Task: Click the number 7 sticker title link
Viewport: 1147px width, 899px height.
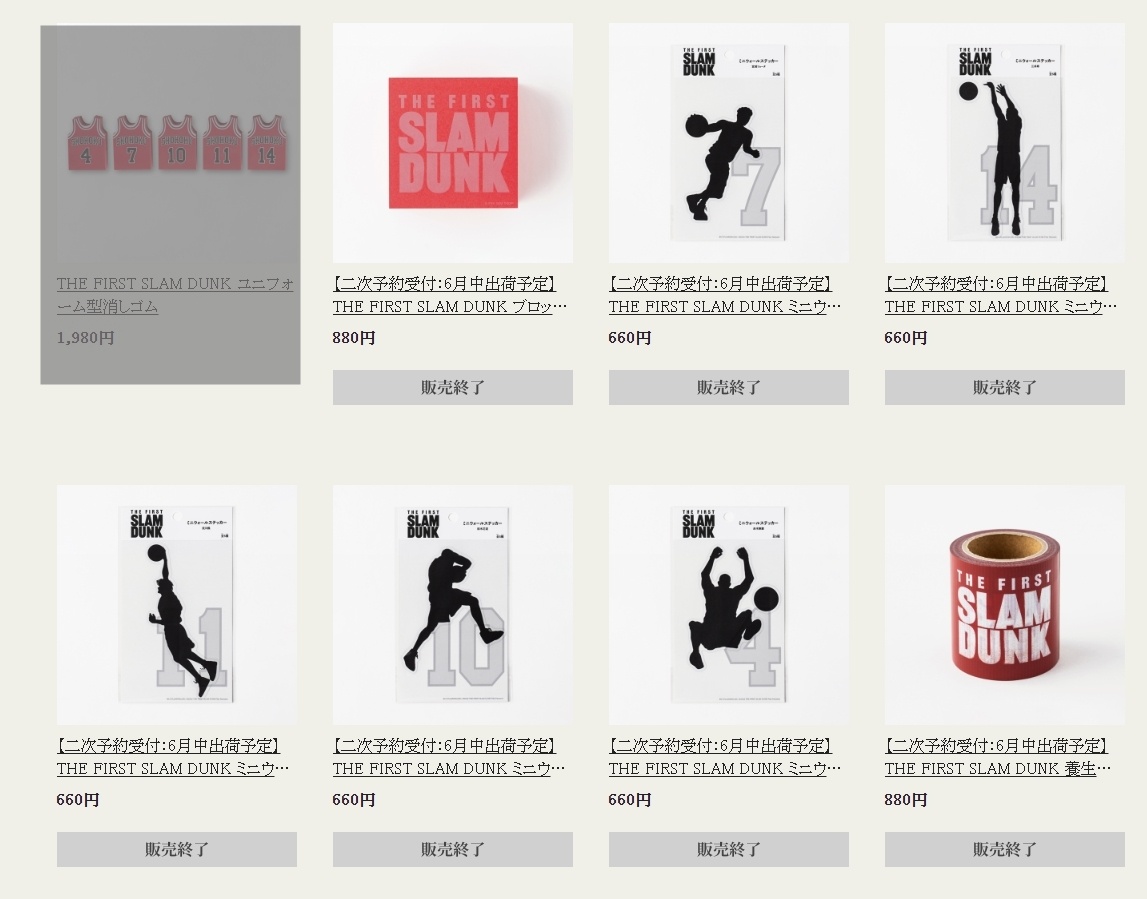Action: [x=725, y=295]
